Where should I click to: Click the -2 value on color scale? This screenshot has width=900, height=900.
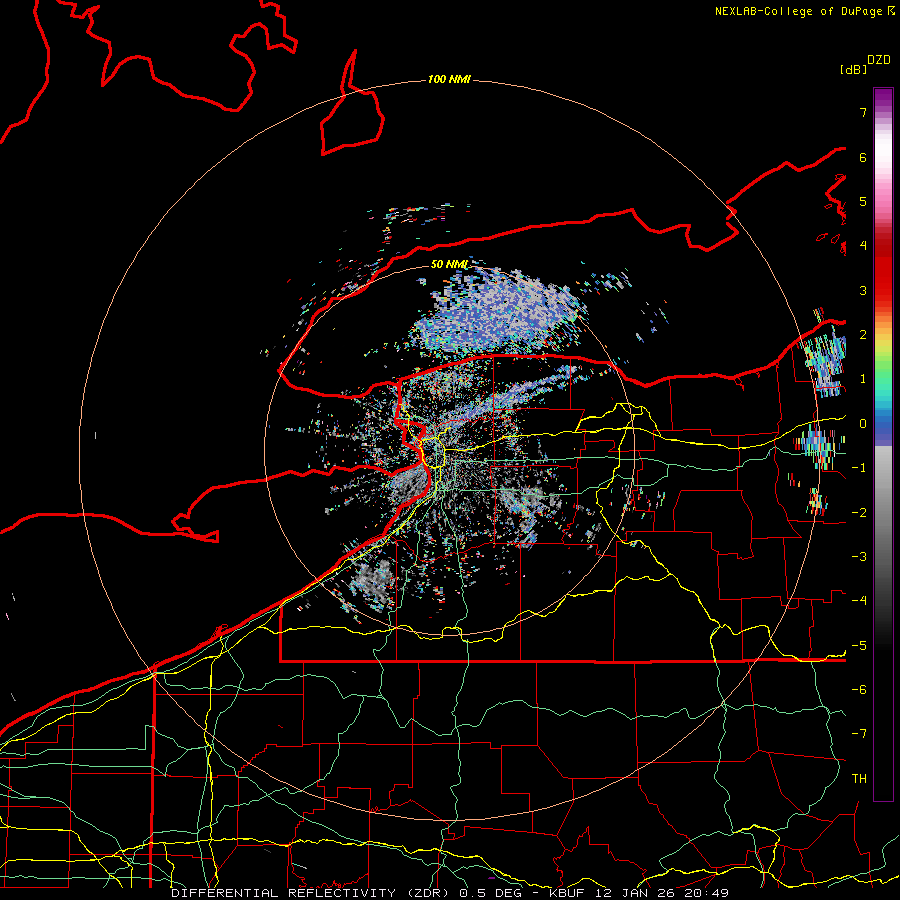[859, 513]
